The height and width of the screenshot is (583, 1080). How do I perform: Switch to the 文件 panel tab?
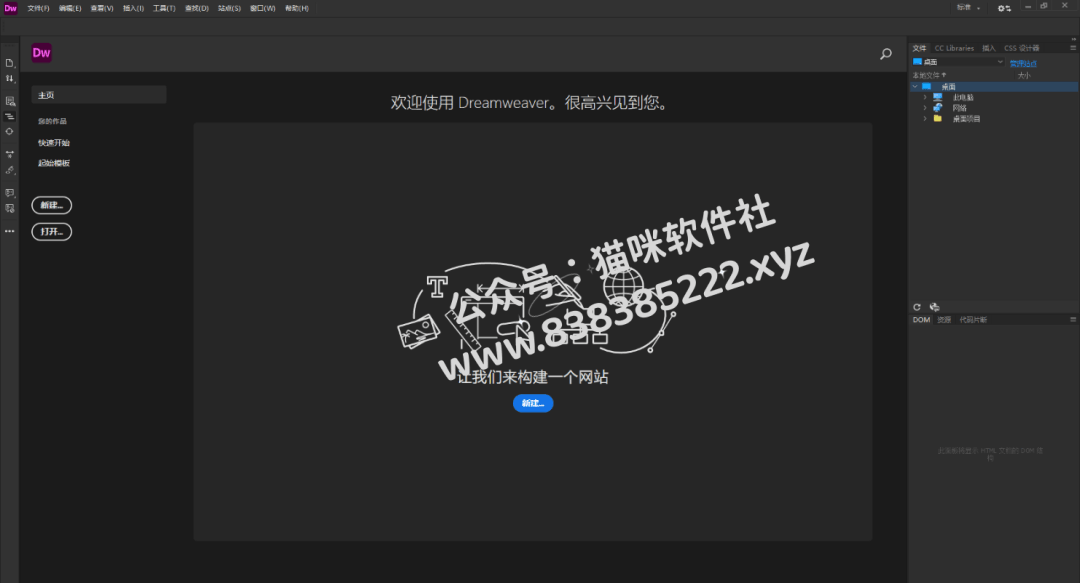(x=920, y=48)
